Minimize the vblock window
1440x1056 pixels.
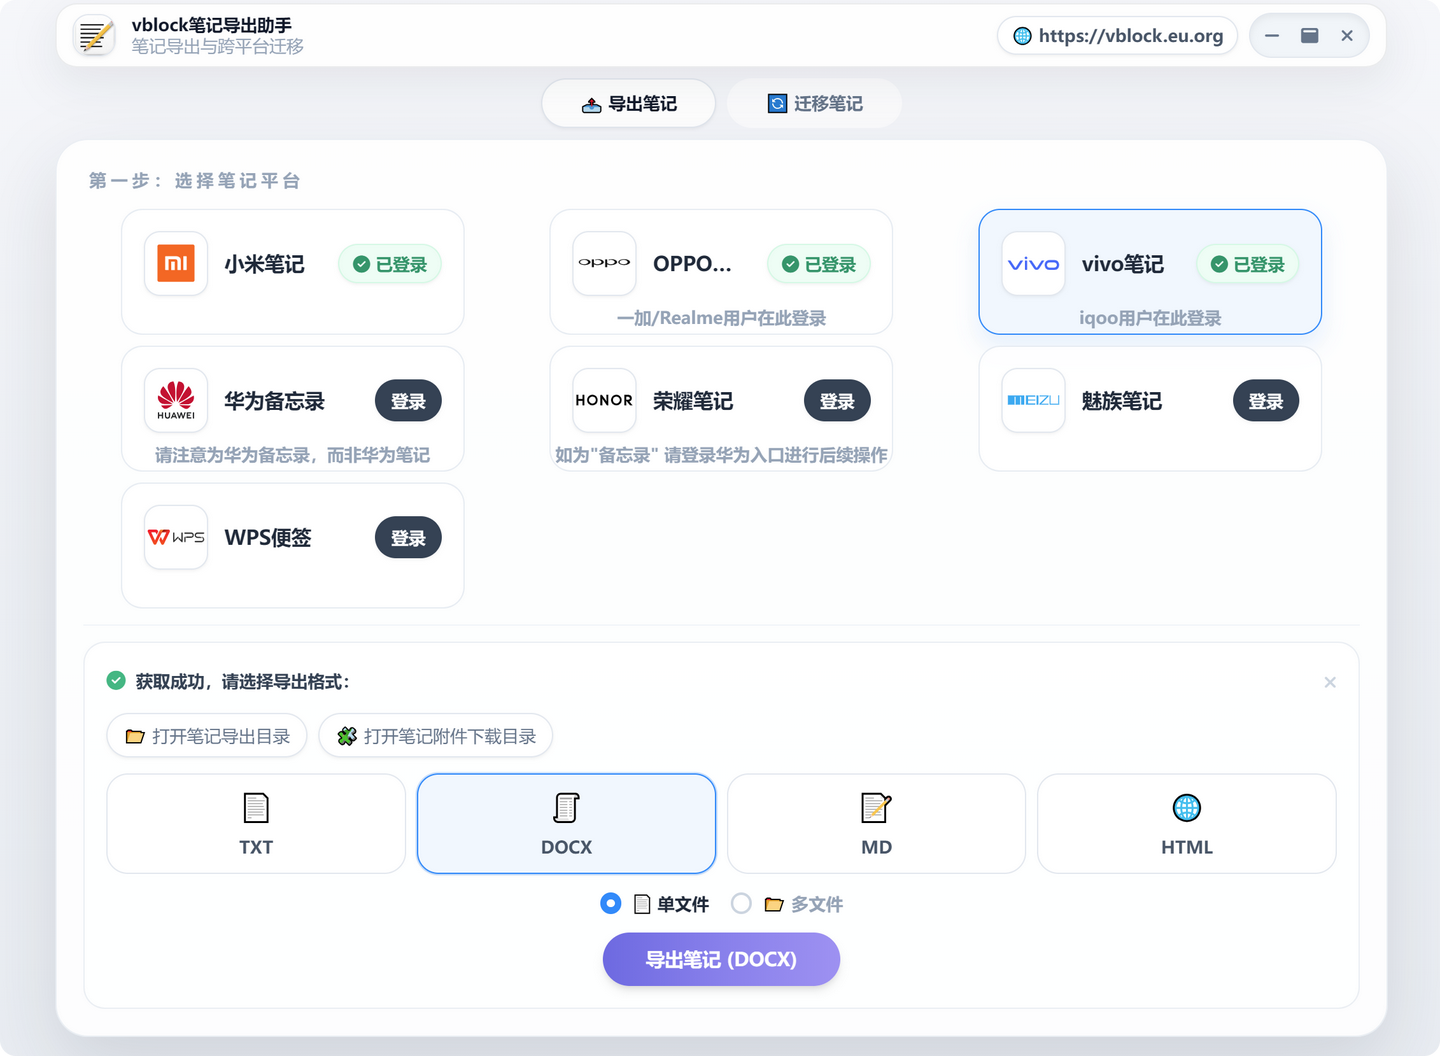click(1272, 36)
